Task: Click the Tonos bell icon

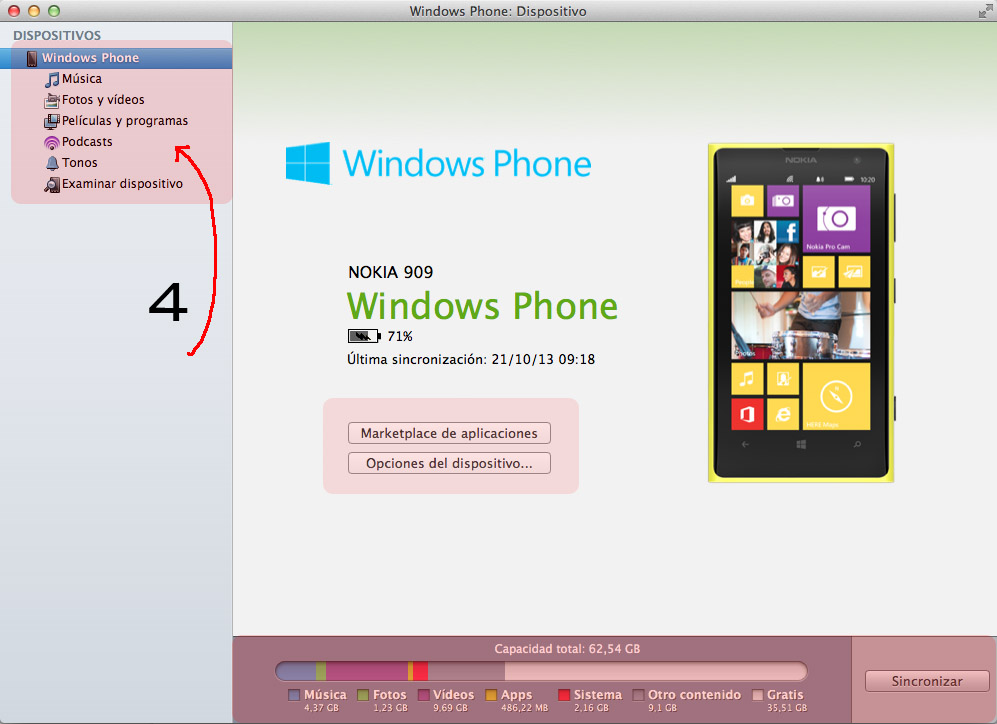Action: pos(52,163)
